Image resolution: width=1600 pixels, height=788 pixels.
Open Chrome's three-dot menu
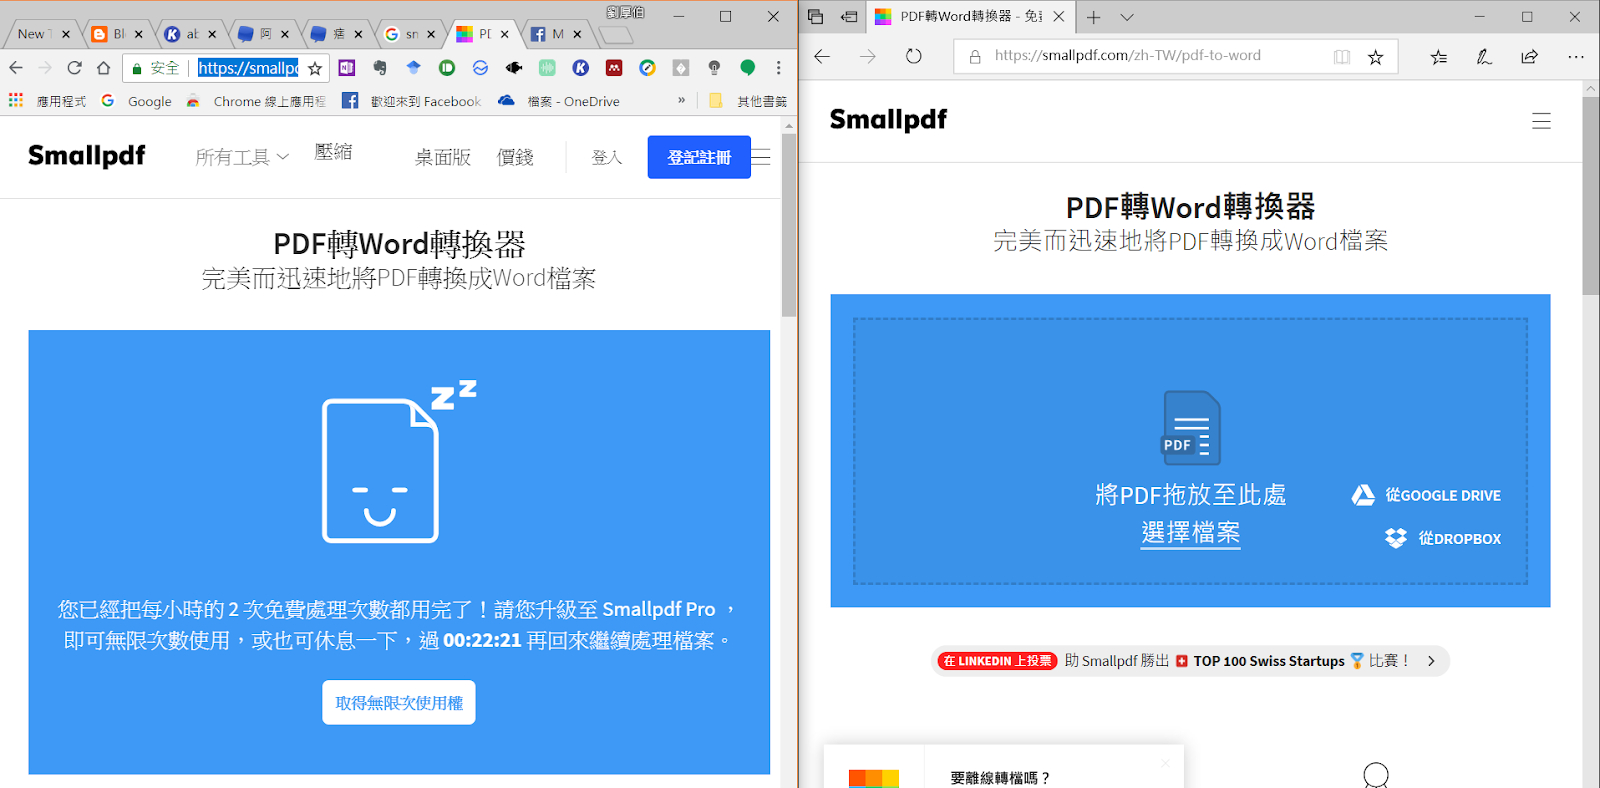click(778, 68)
